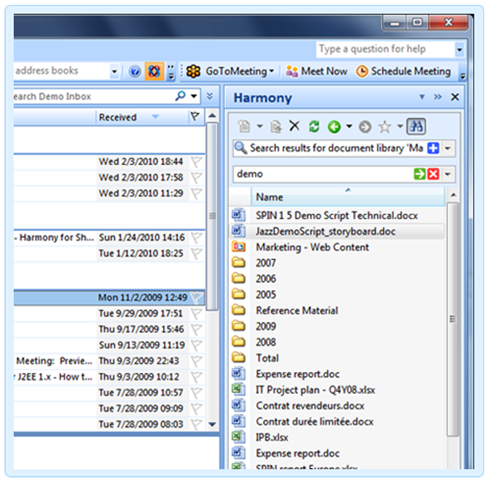Toggle flag on Thu 9/3/2009 22:43 email
The image size is (487, 480).
196,361
